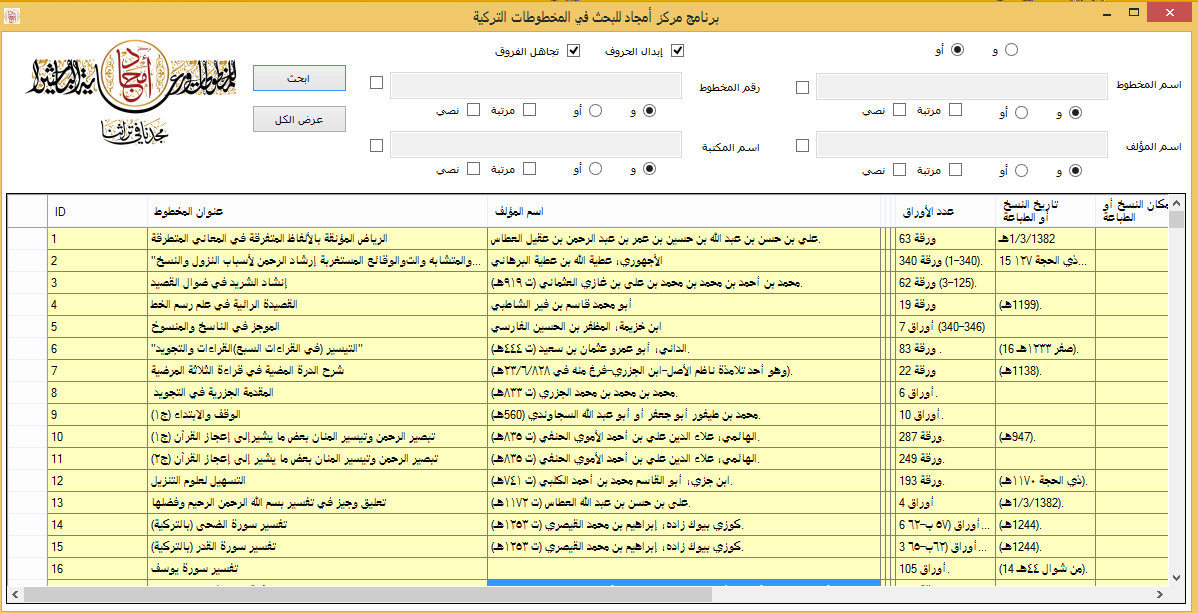Select the top global و radio button
1198x613 pixels.
tap(1011, 50)
